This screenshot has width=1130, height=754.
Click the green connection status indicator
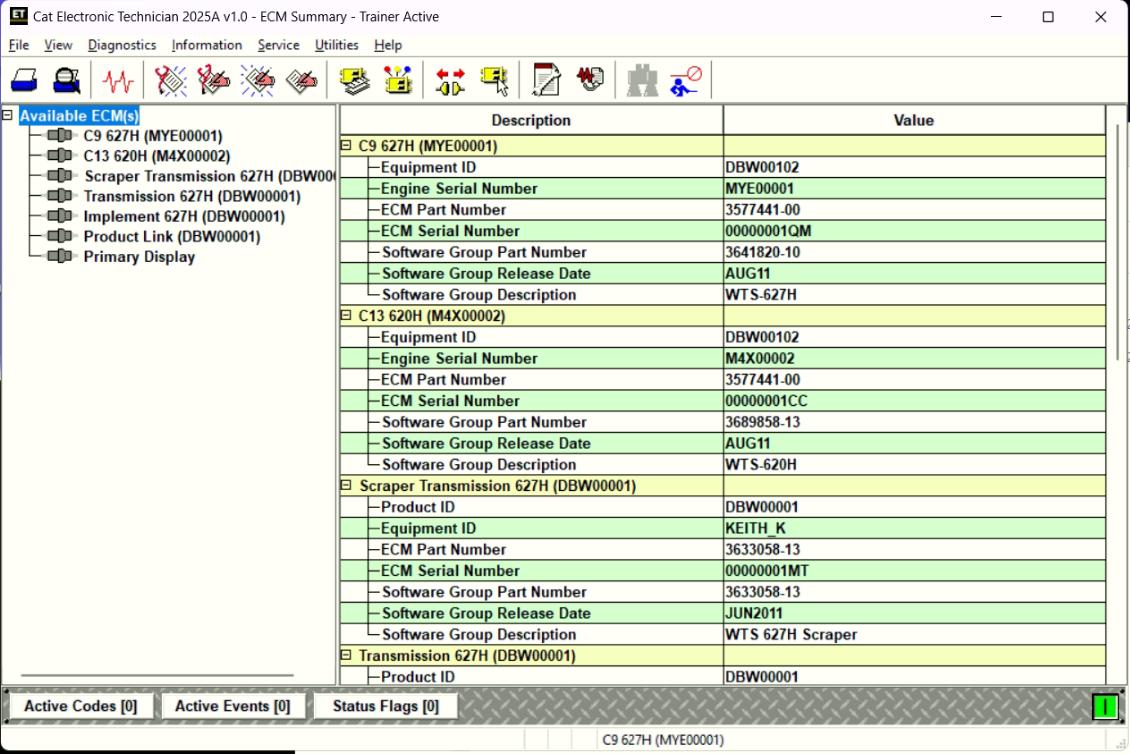pyautogui.click(x=1104, y=706)
